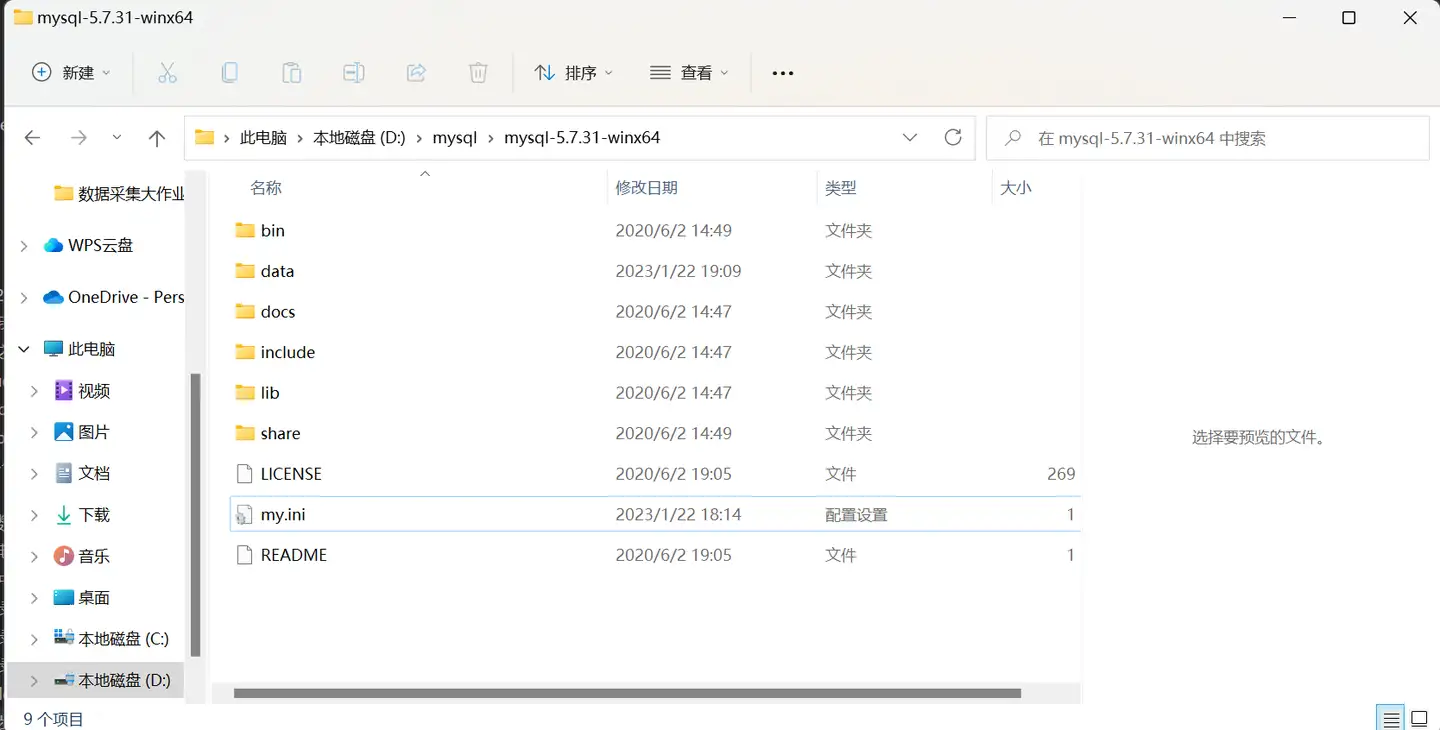Open recent locations dropdown chevron

pos(117,138)
